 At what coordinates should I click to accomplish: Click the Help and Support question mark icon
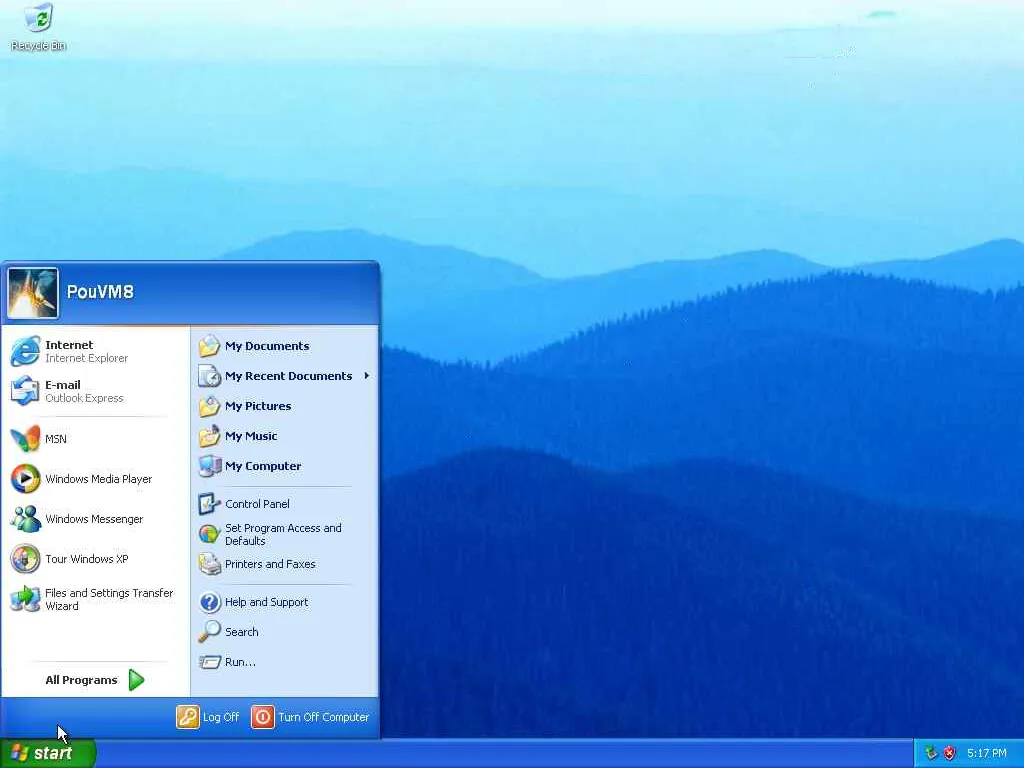tap(209, 602)
